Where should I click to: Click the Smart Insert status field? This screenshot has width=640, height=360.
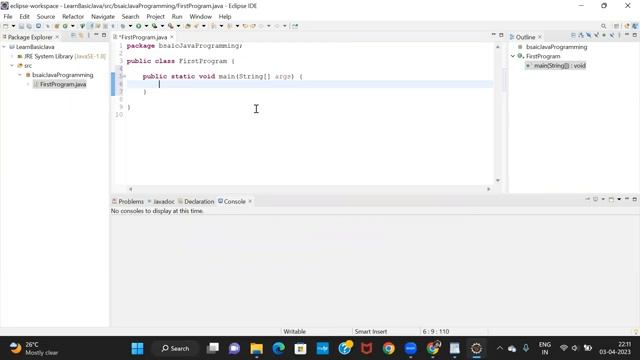371,332
